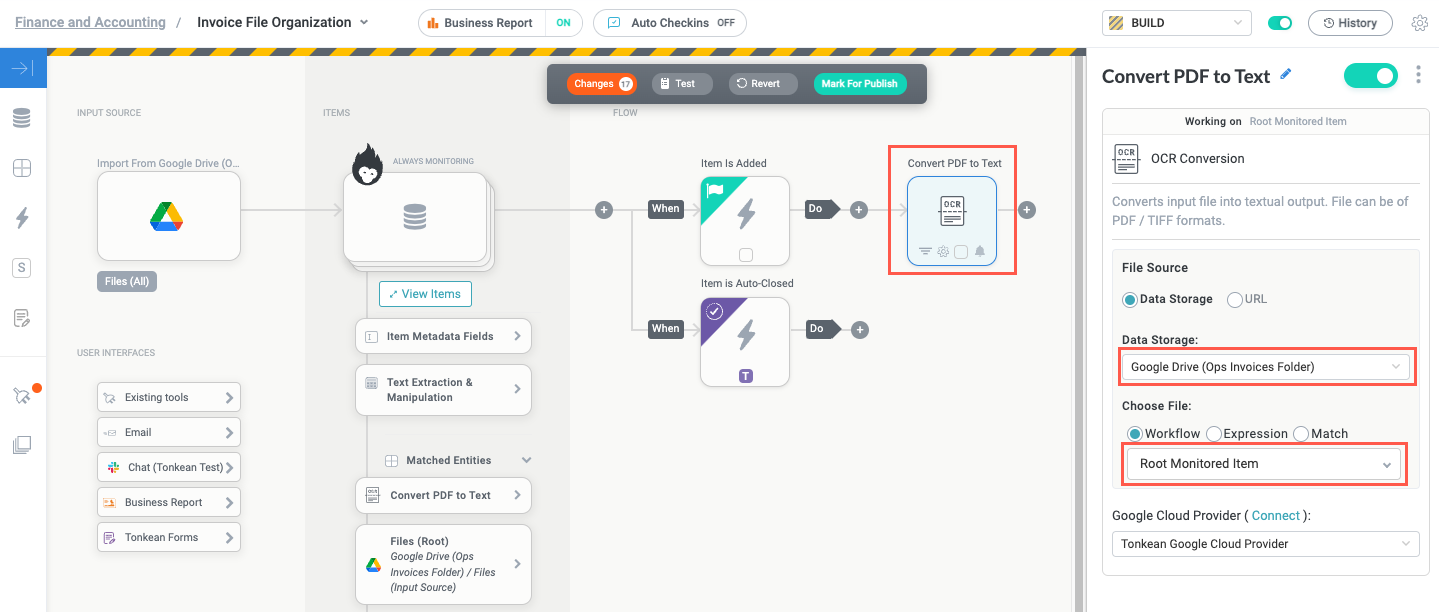This screenshot has height=612, width=1439.
Task: Open the settings gear in top-right corner
Action: point(1421,22)
